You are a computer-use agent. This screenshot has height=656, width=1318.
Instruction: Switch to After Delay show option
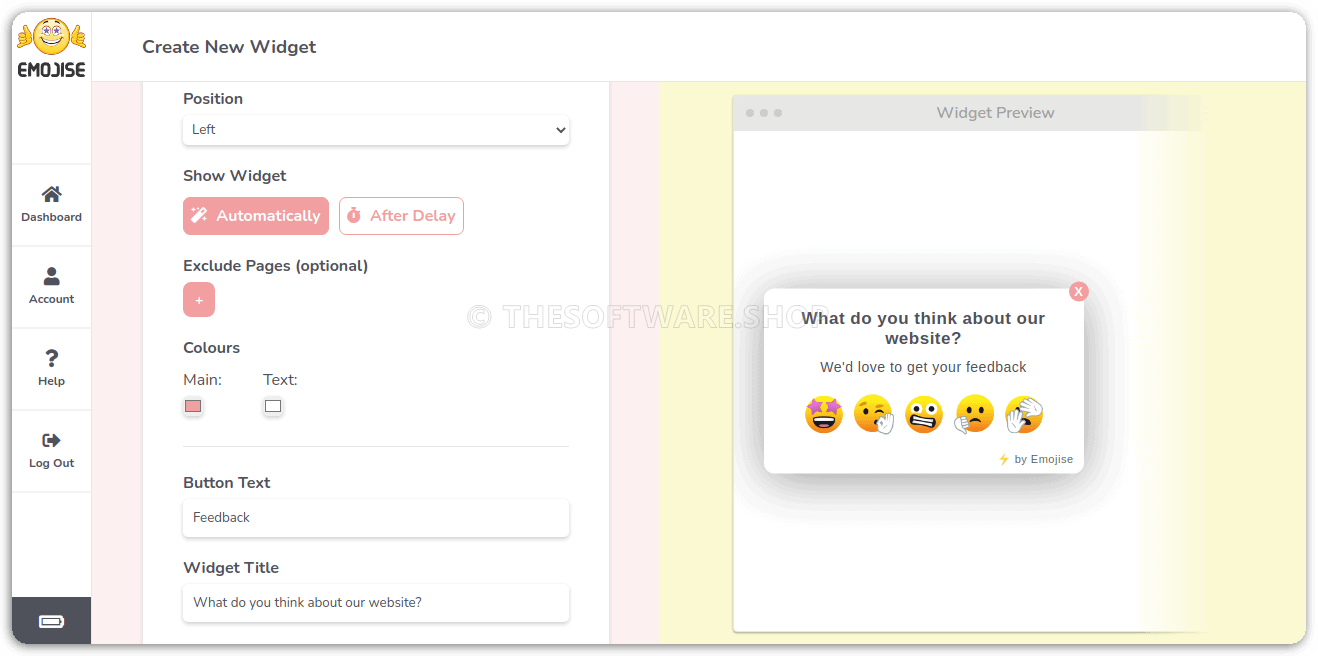401,216
